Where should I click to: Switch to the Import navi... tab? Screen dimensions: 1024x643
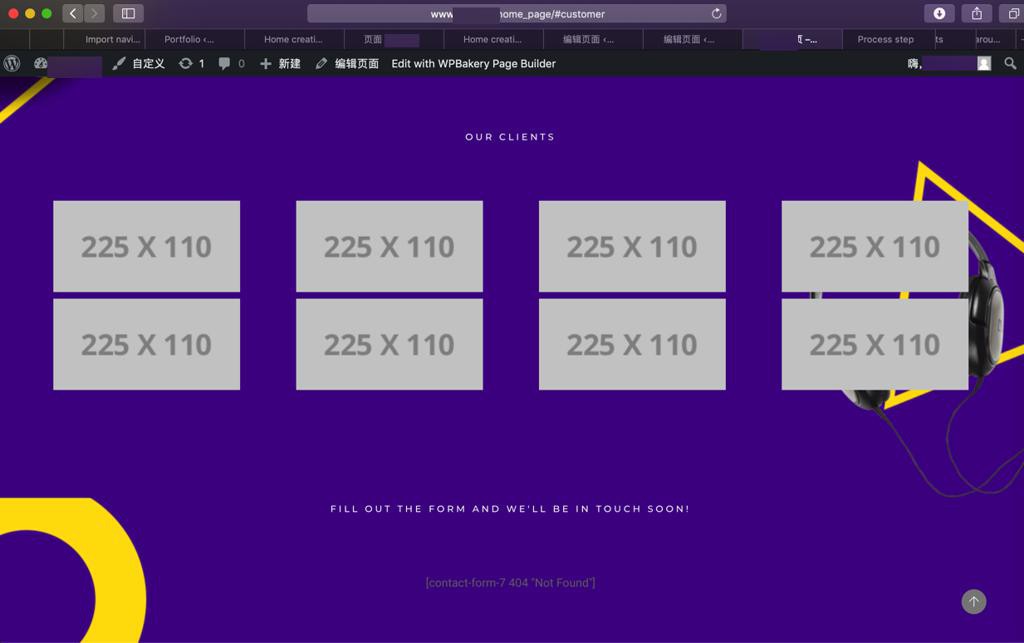tap(104, 39)
